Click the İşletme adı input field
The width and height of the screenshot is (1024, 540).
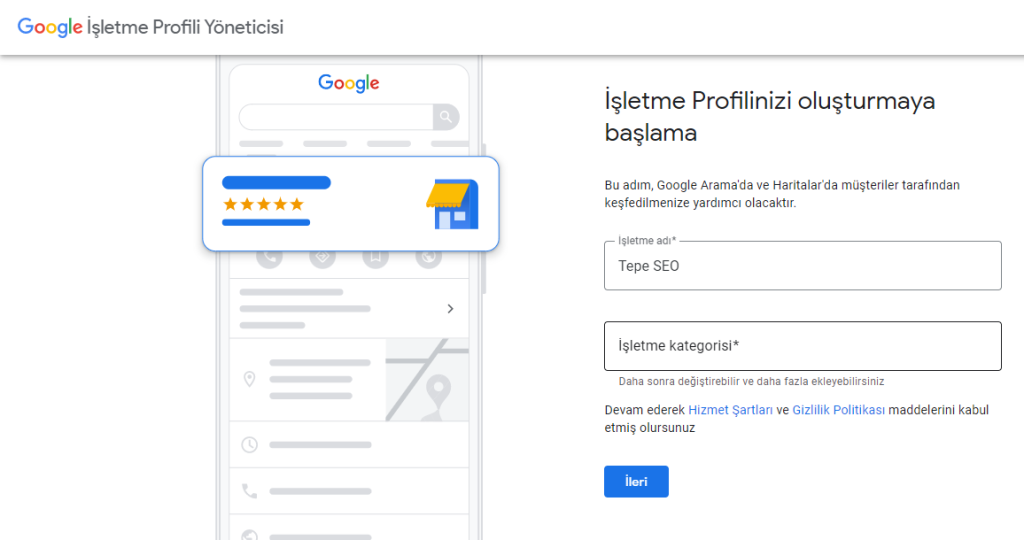[803, 266]
